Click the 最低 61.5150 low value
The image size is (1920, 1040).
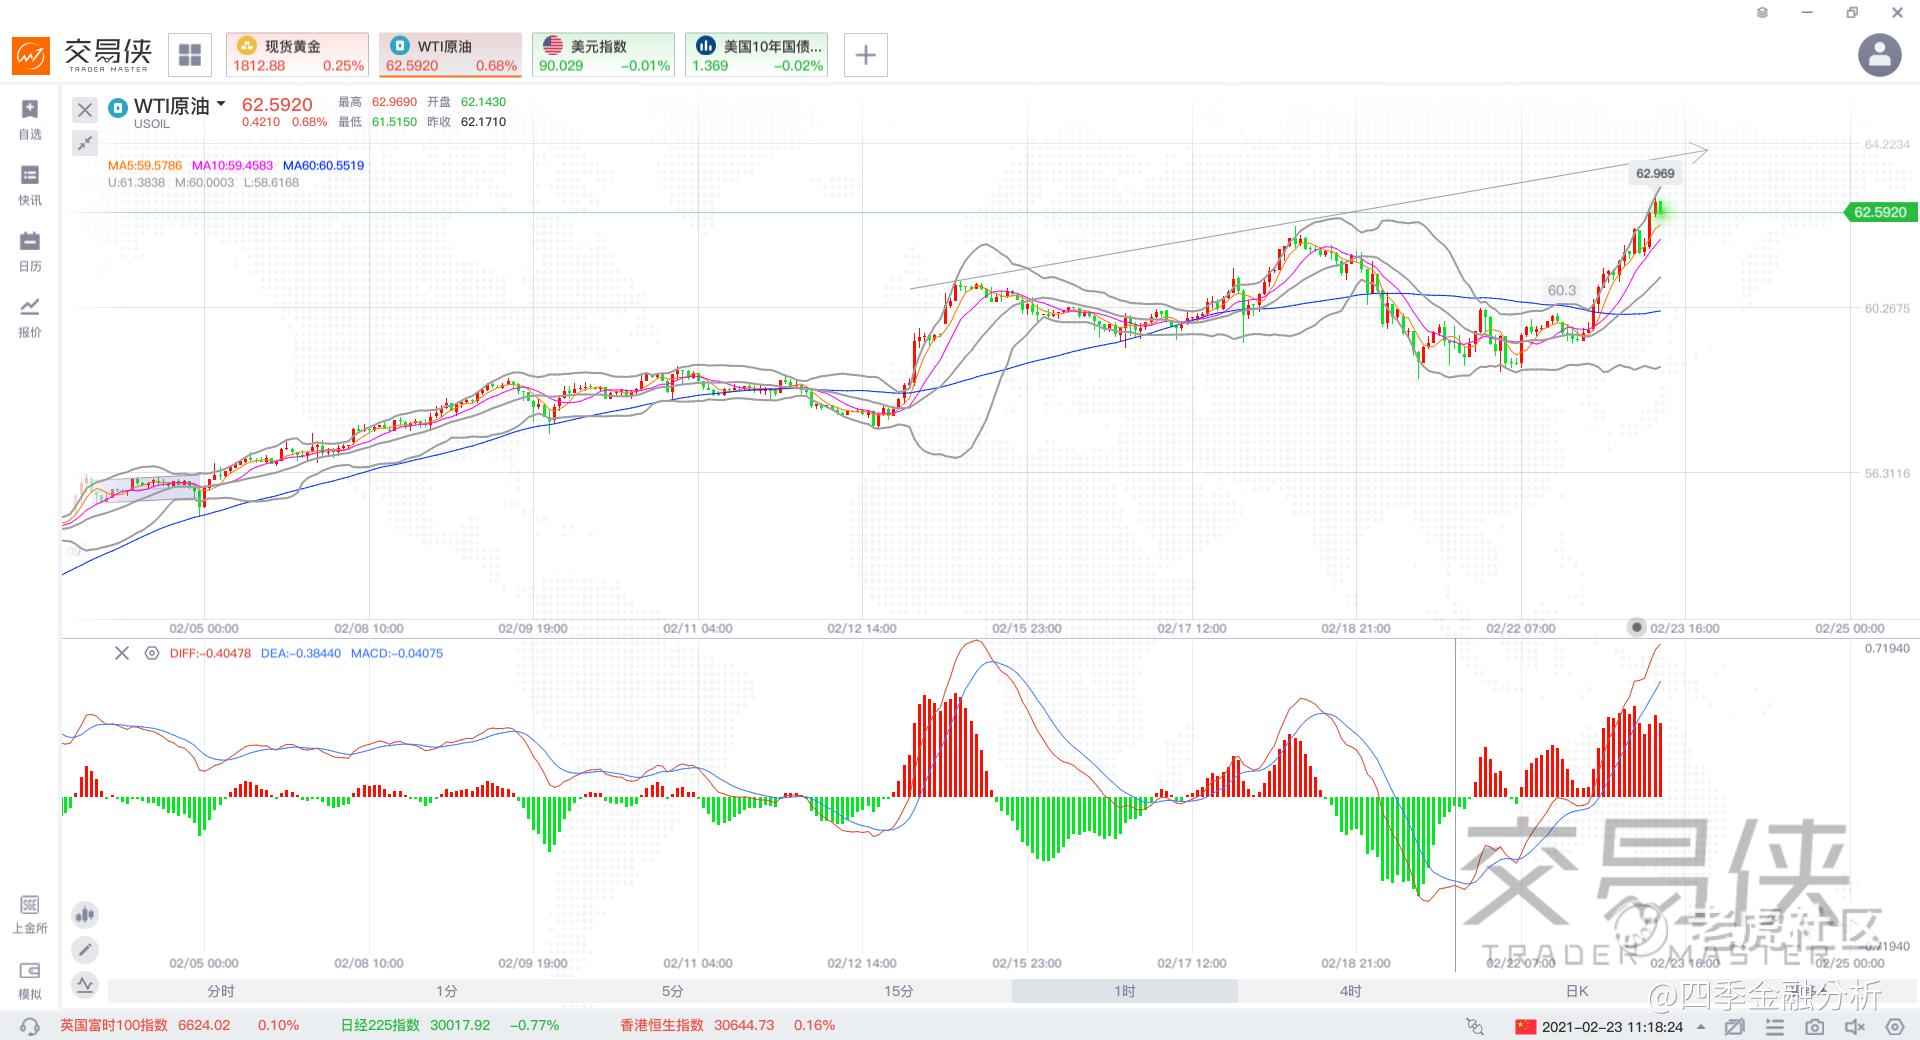(378, 122)
